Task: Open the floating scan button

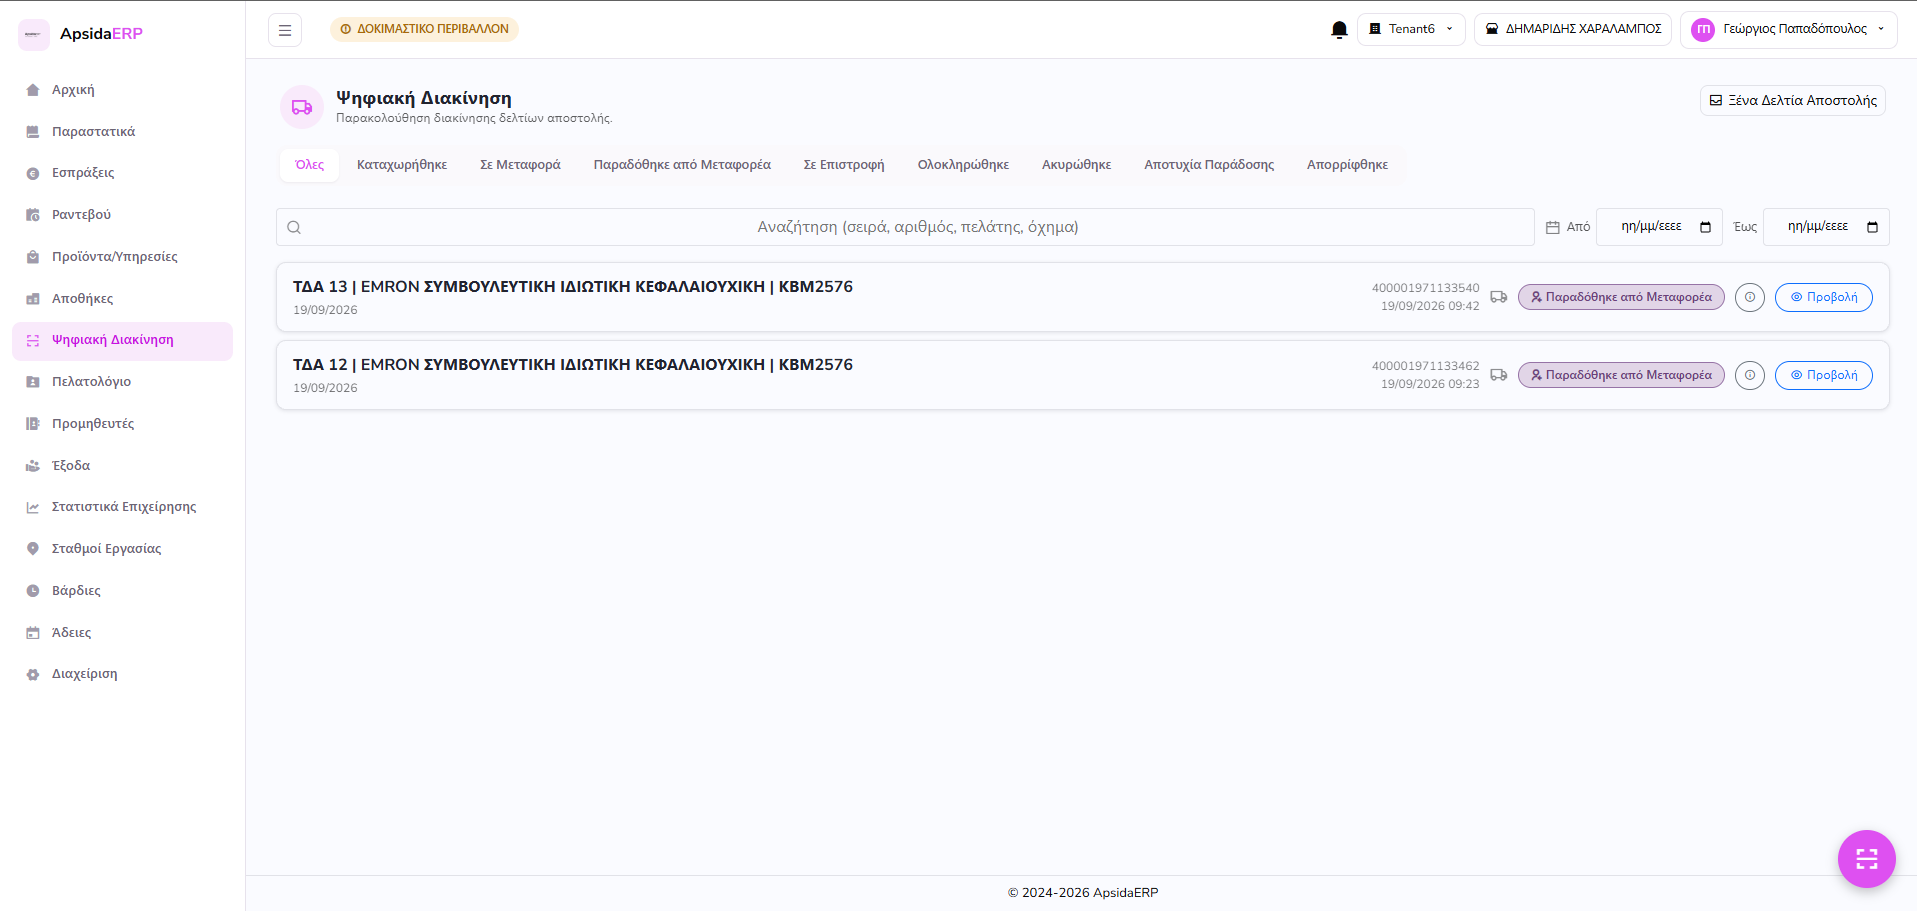Action: (1866, 858)
